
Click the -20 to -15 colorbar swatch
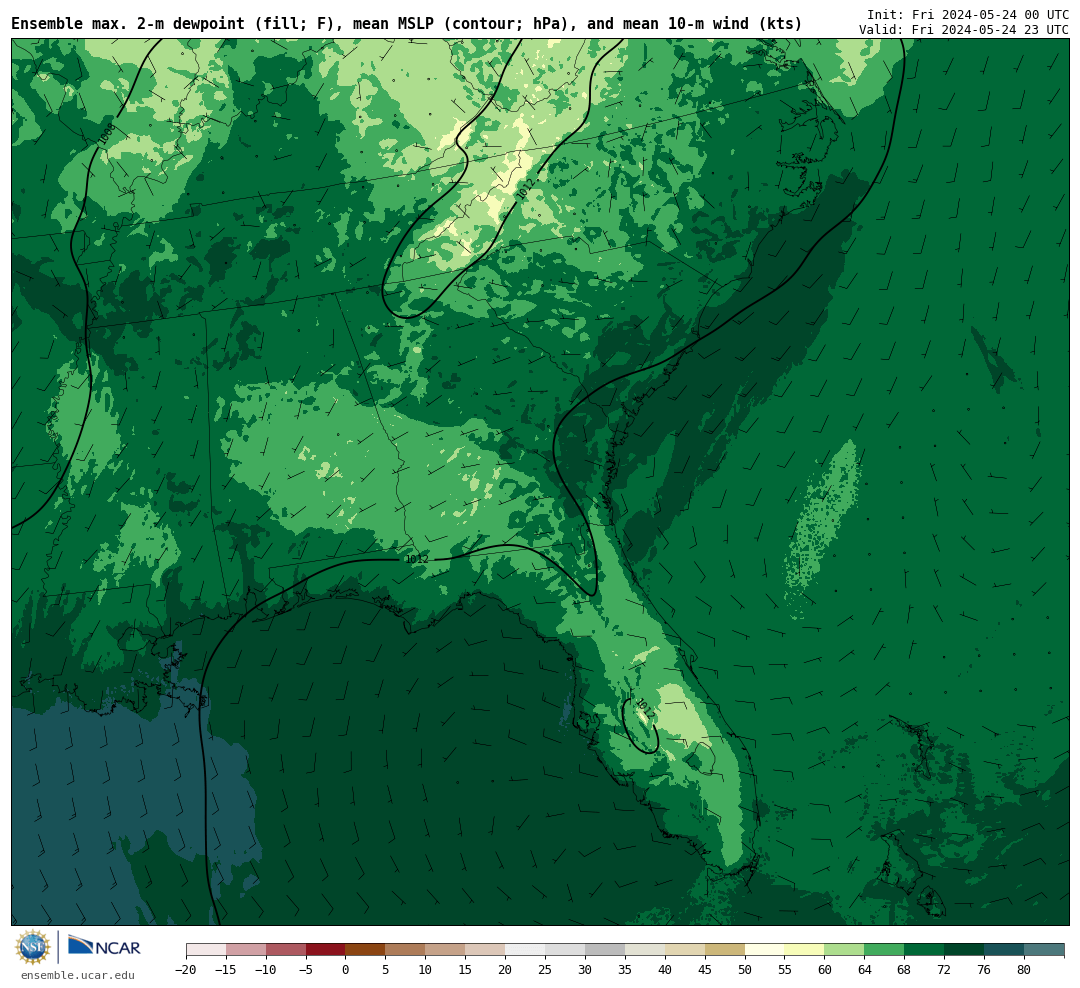[x=206, y=949]
